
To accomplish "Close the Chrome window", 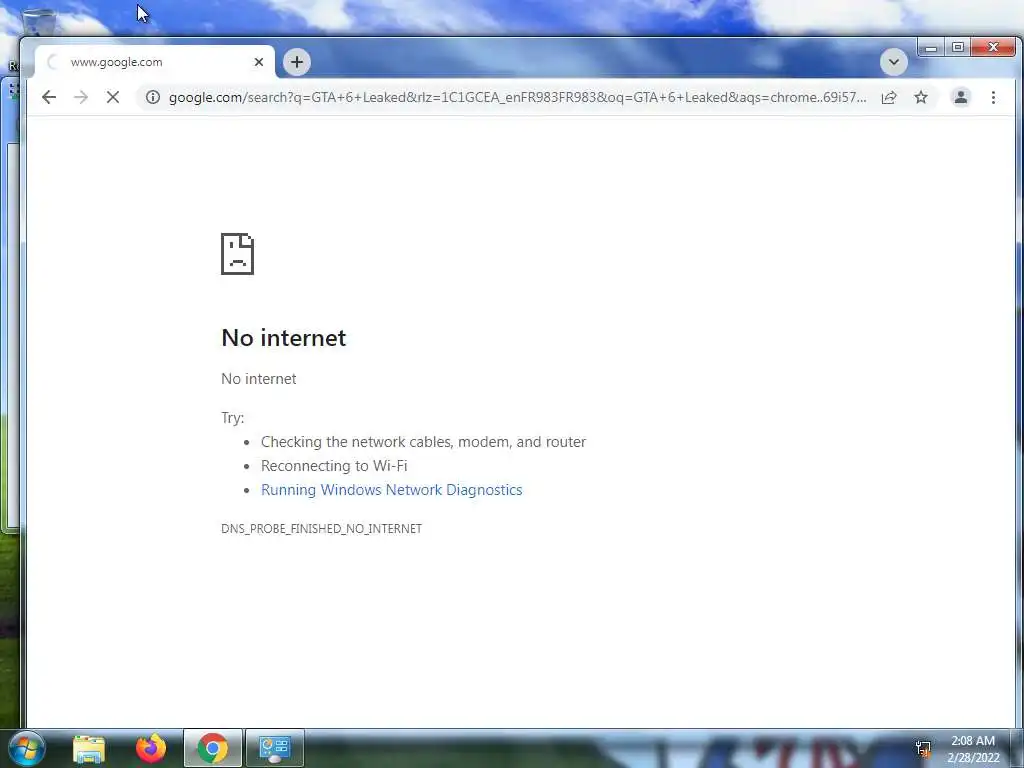I will [993, 48].
